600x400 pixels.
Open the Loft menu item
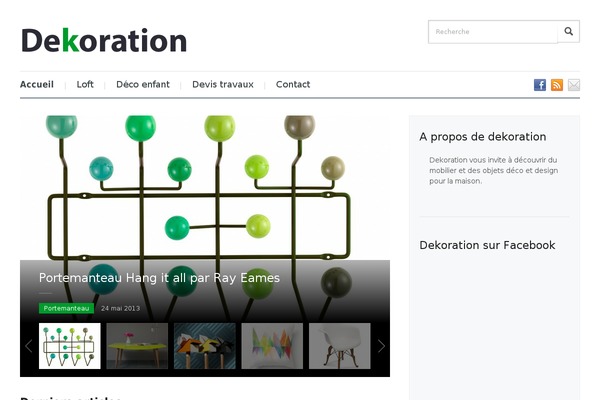pos(85,84)
